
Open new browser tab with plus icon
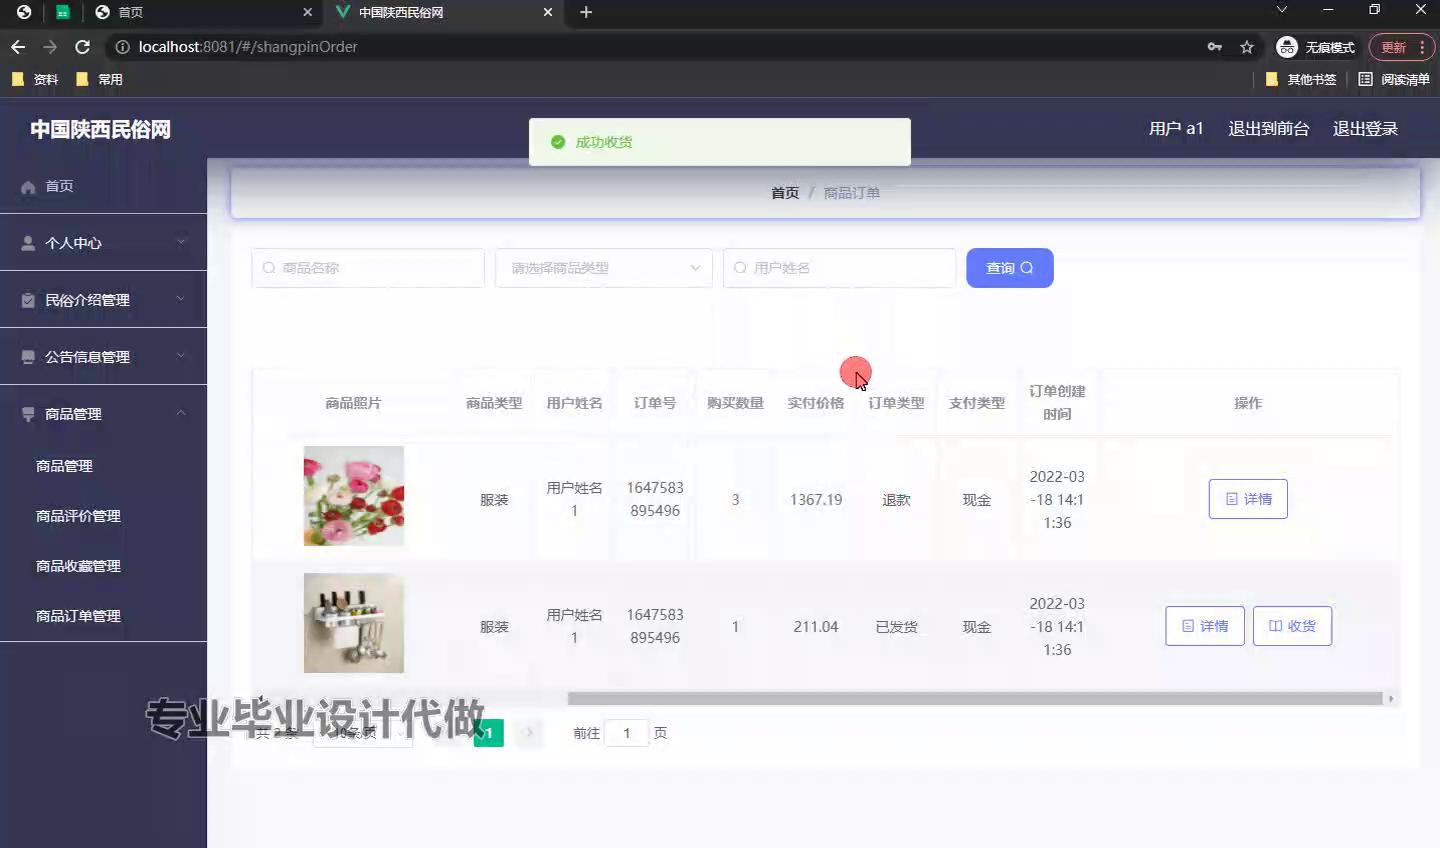pos(586,12)
